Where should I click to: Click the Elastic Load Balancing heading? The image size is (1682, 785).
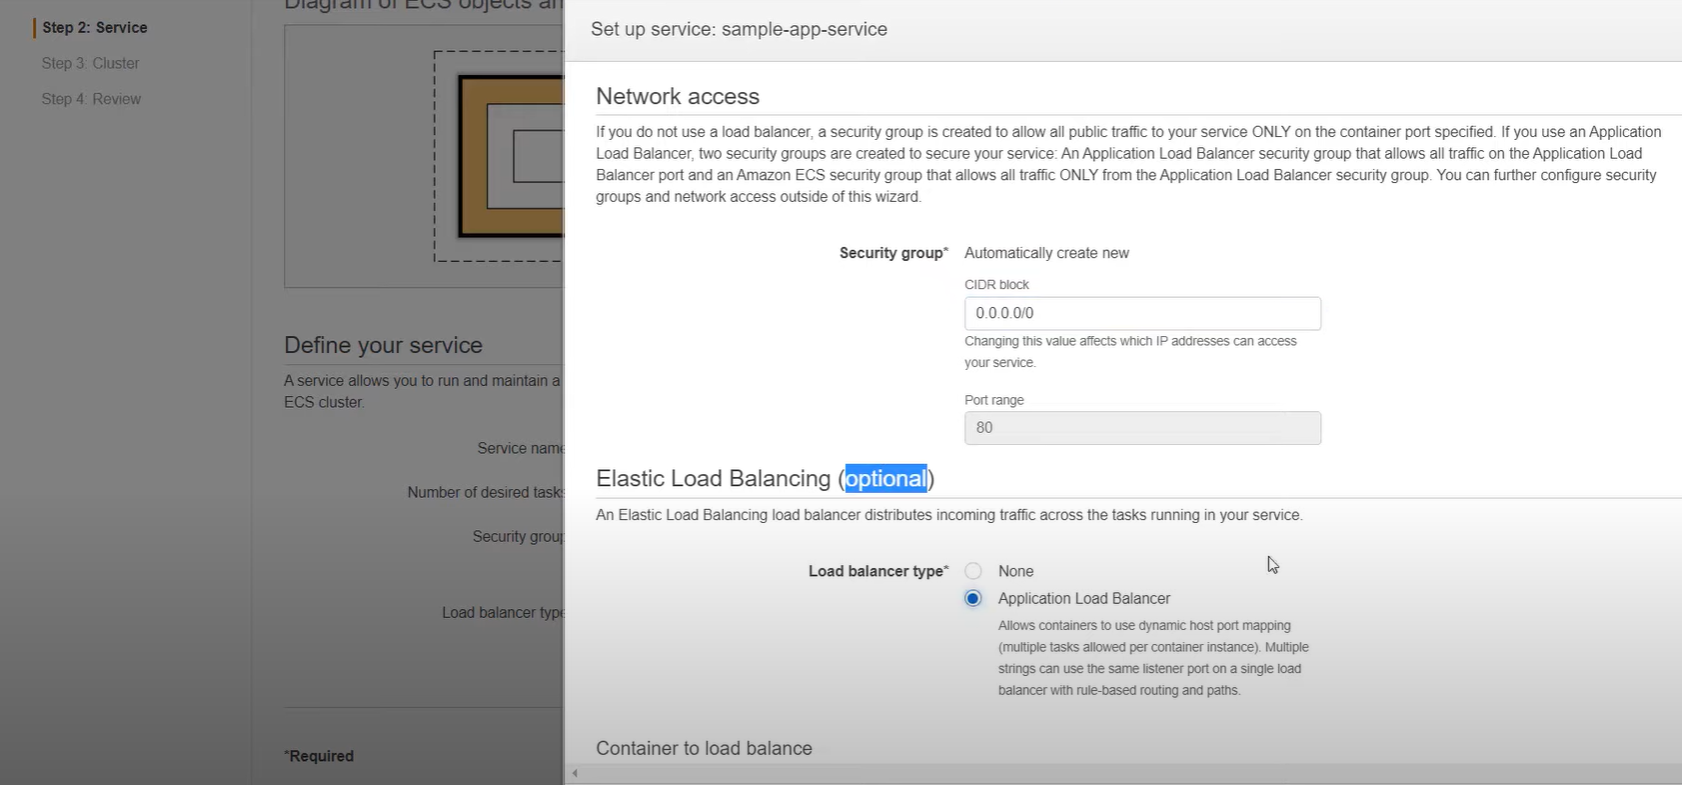coord(765,478)
